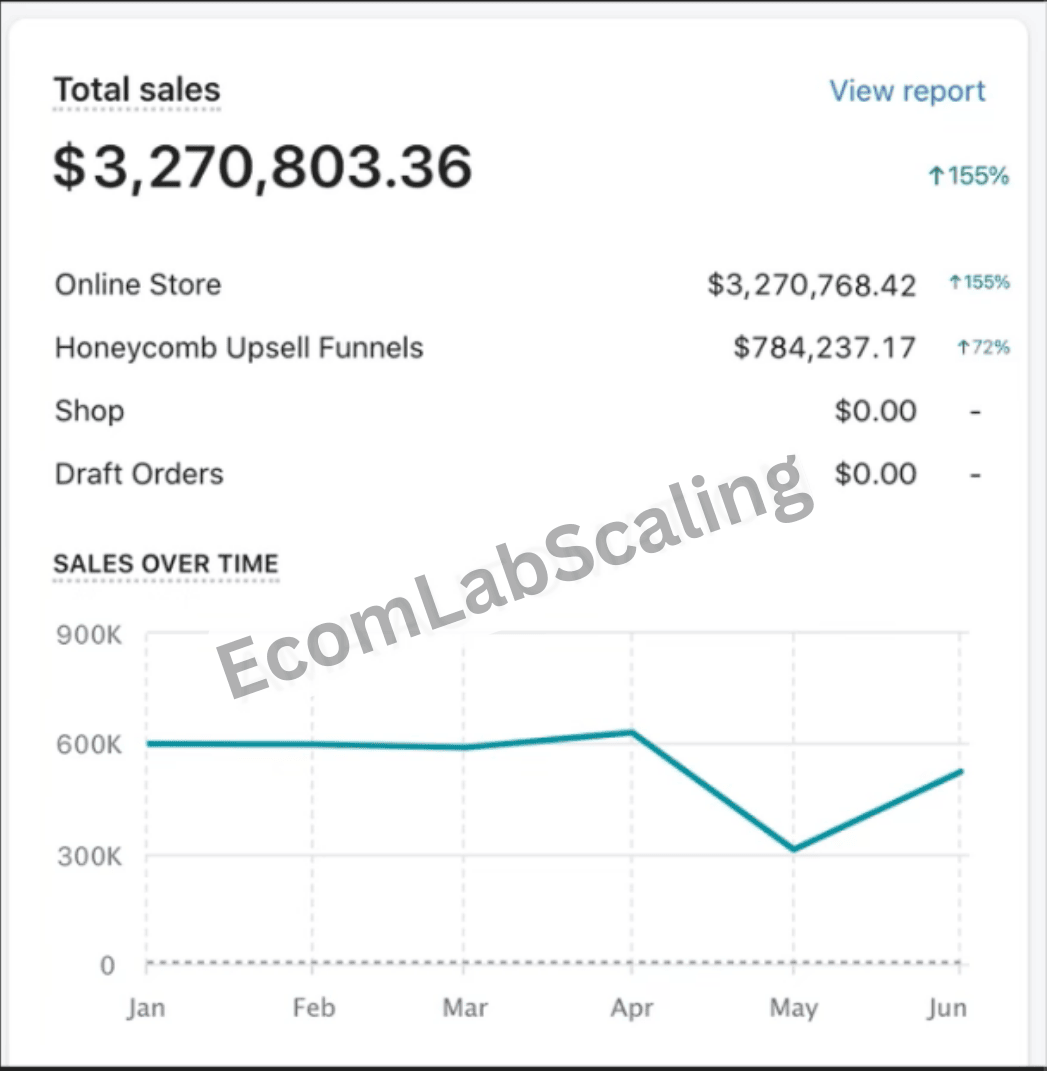Select the Honeycomb Upsell Funnels row label
The width and height of the screenshot is (1048, 1071).
(x=239, y=348)
